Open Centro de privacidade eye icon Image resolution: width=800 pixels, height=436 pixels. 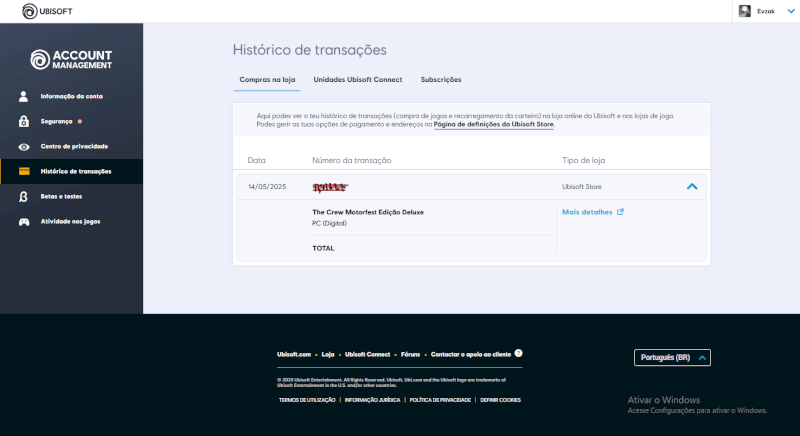(23, 147)
